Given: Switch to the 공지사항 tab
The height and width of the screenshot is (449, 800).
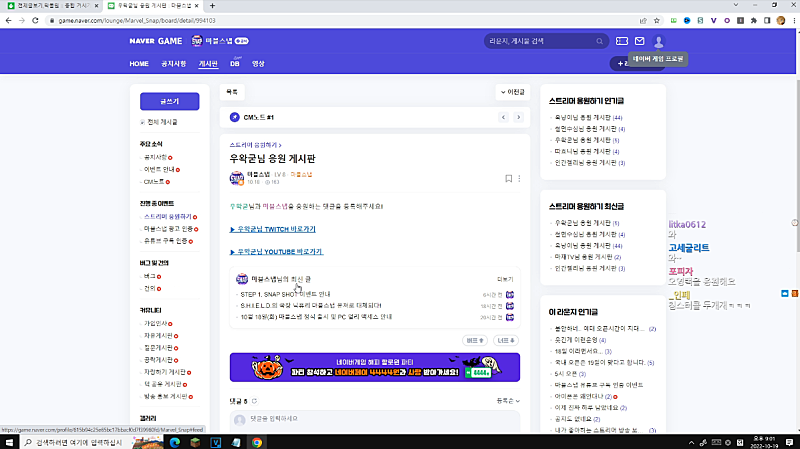Looking at the screenshot, I should click(174, 63).
